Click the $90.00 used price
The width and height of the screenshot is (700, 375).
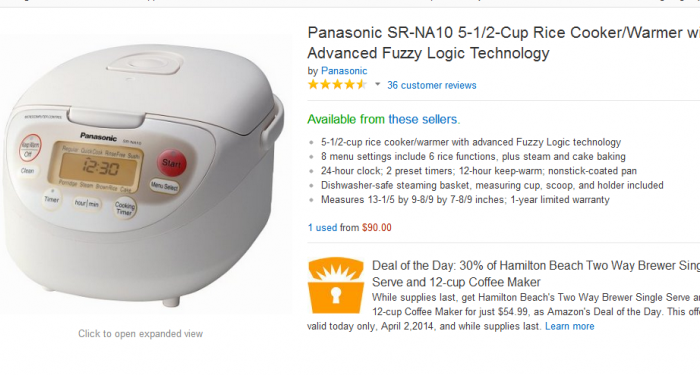(x=376, y=227)
